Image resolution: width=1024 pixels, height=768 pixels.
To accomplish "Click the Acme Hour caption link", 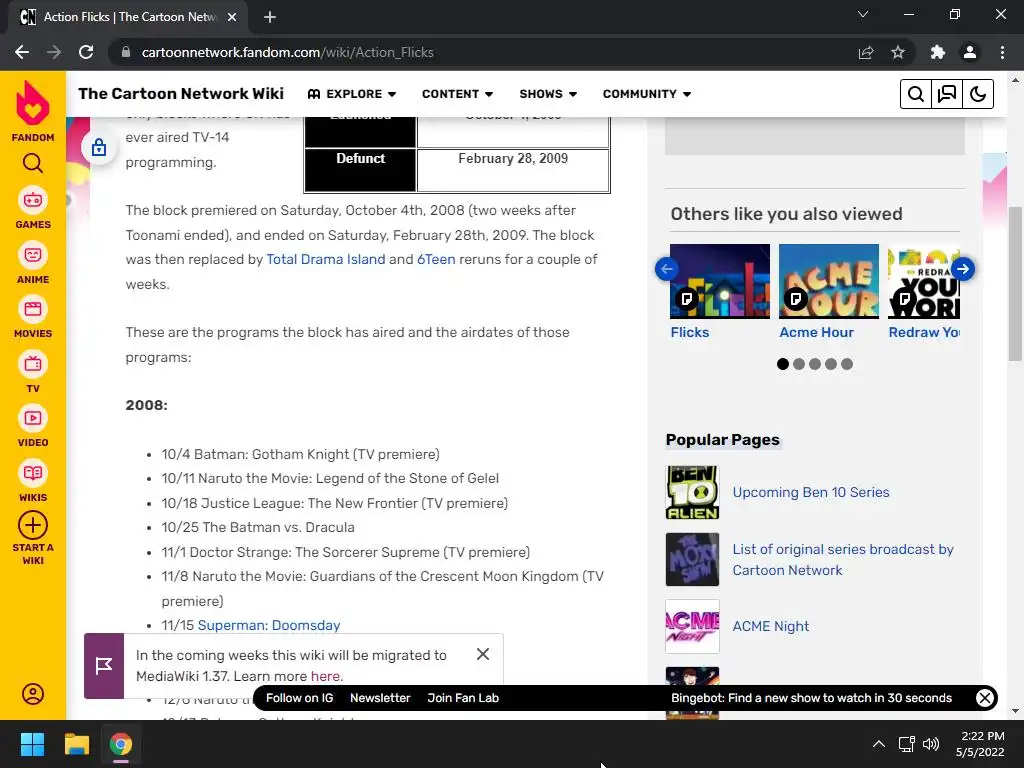I will click(x=816, y=332).
